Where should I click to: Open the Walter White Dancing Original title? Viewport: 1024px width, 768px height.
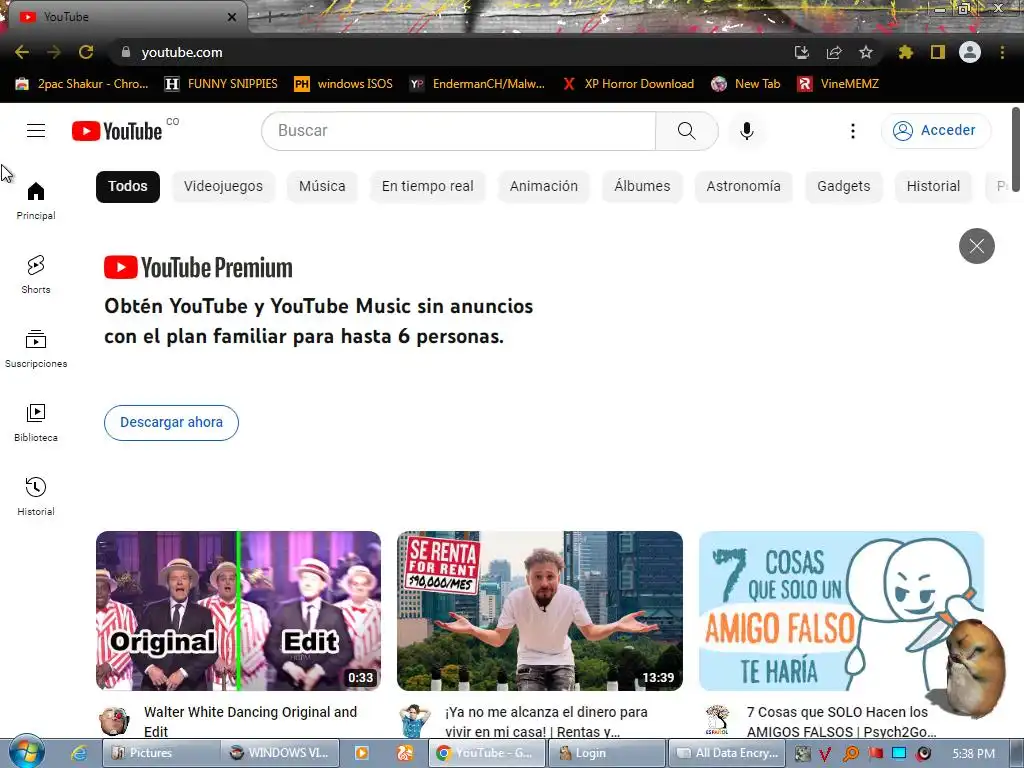(250, 722)
